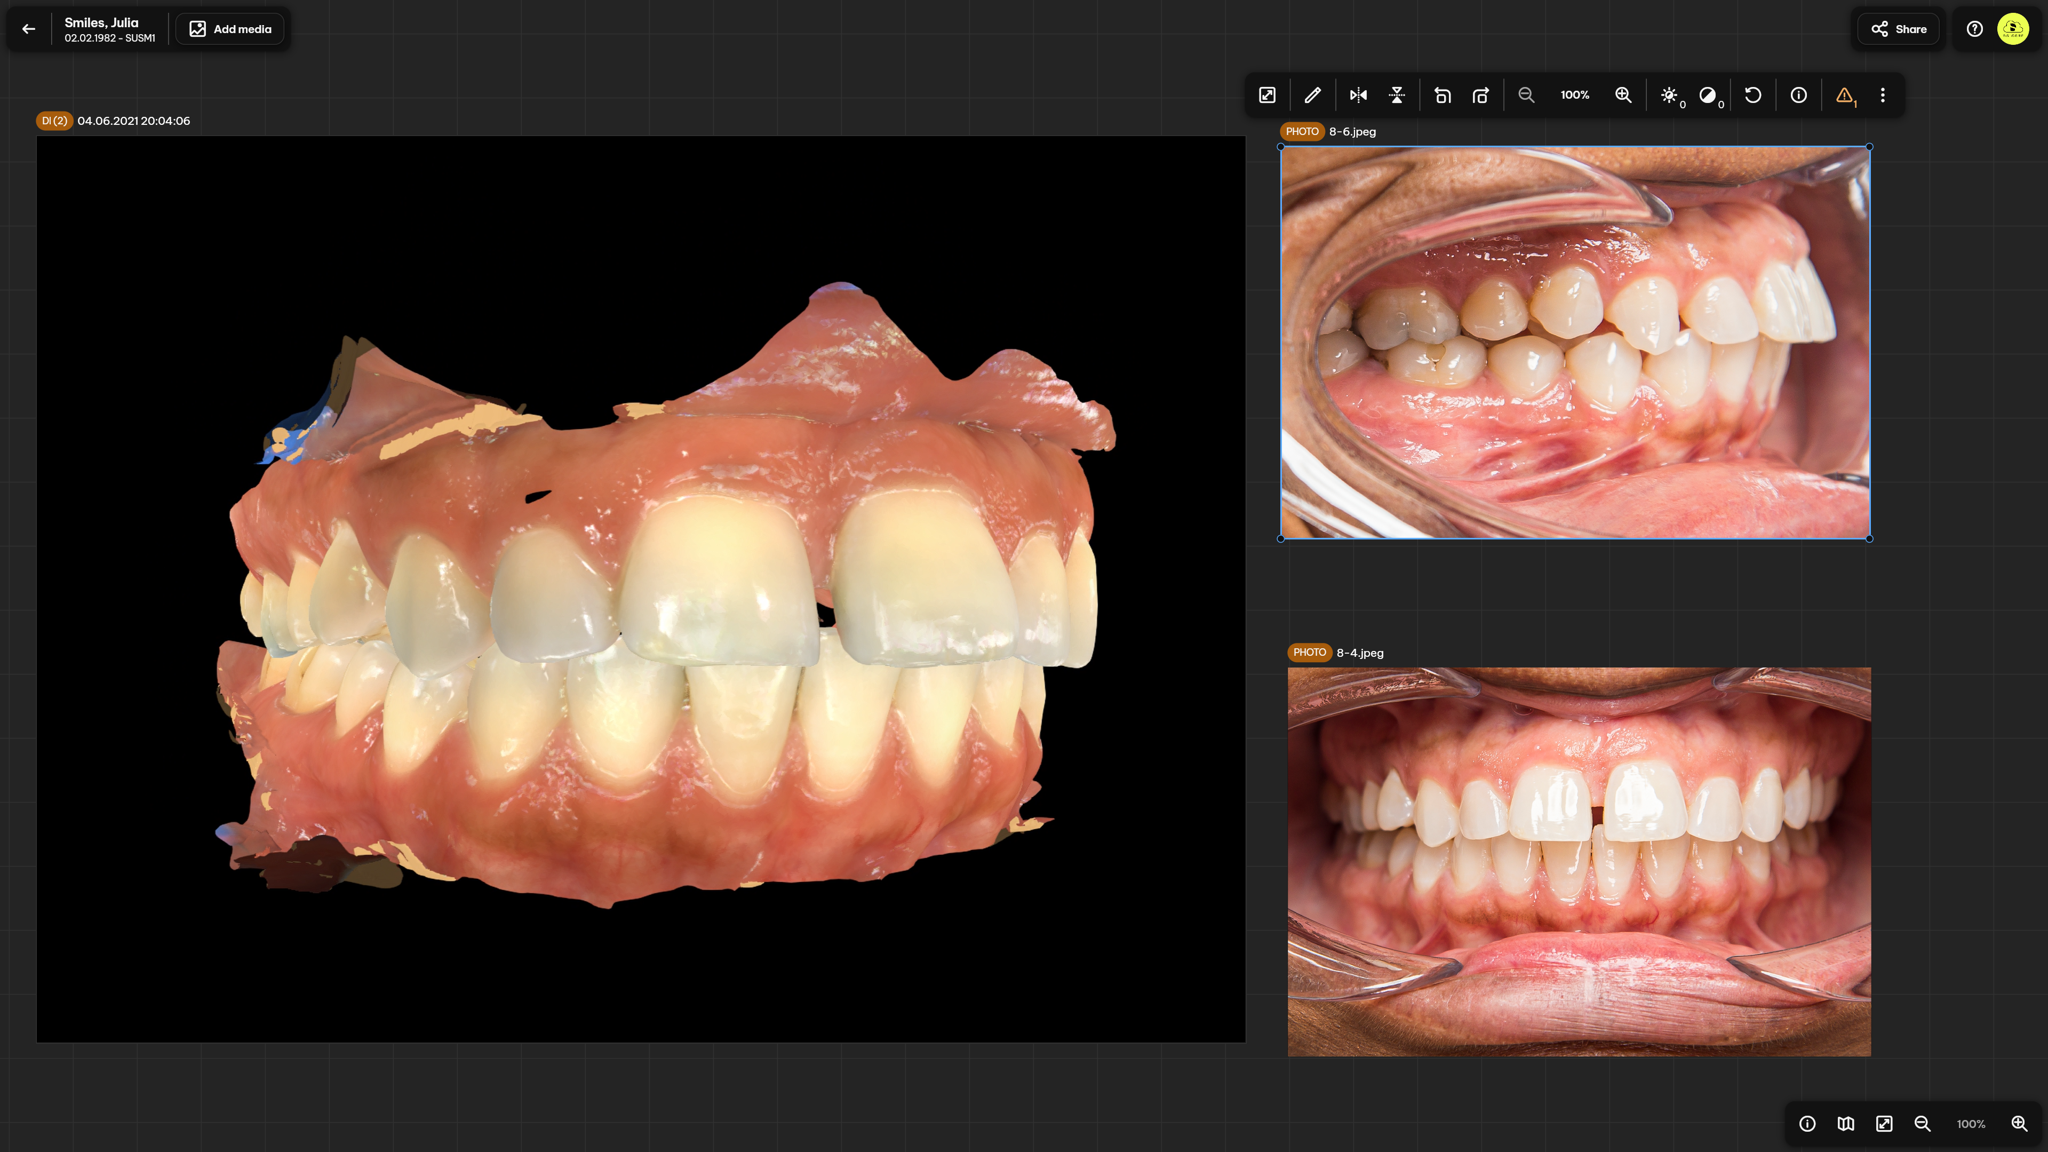This screenshot has width=2048, height=1152.
Task: Go back with the left arrow
Action: pyautogui.click(x=29, y=29)
